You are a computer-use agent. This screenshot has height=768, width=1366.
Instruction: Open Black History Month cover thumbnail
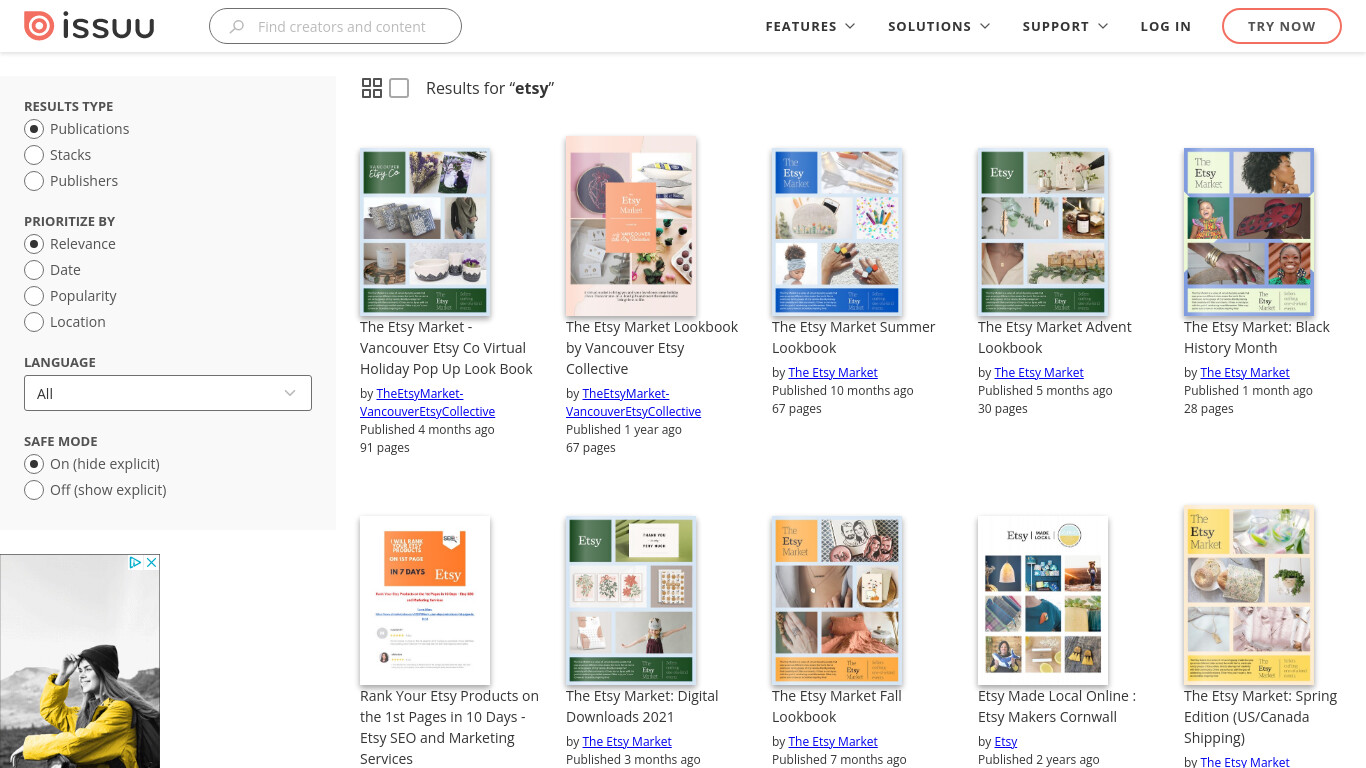1249,232
